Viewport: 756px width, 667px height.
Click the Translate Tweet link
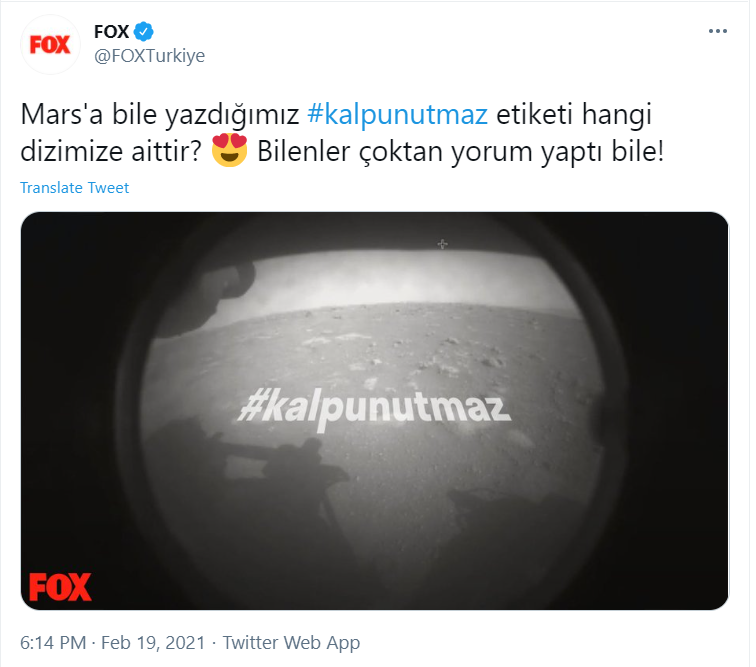pos(74,188)
